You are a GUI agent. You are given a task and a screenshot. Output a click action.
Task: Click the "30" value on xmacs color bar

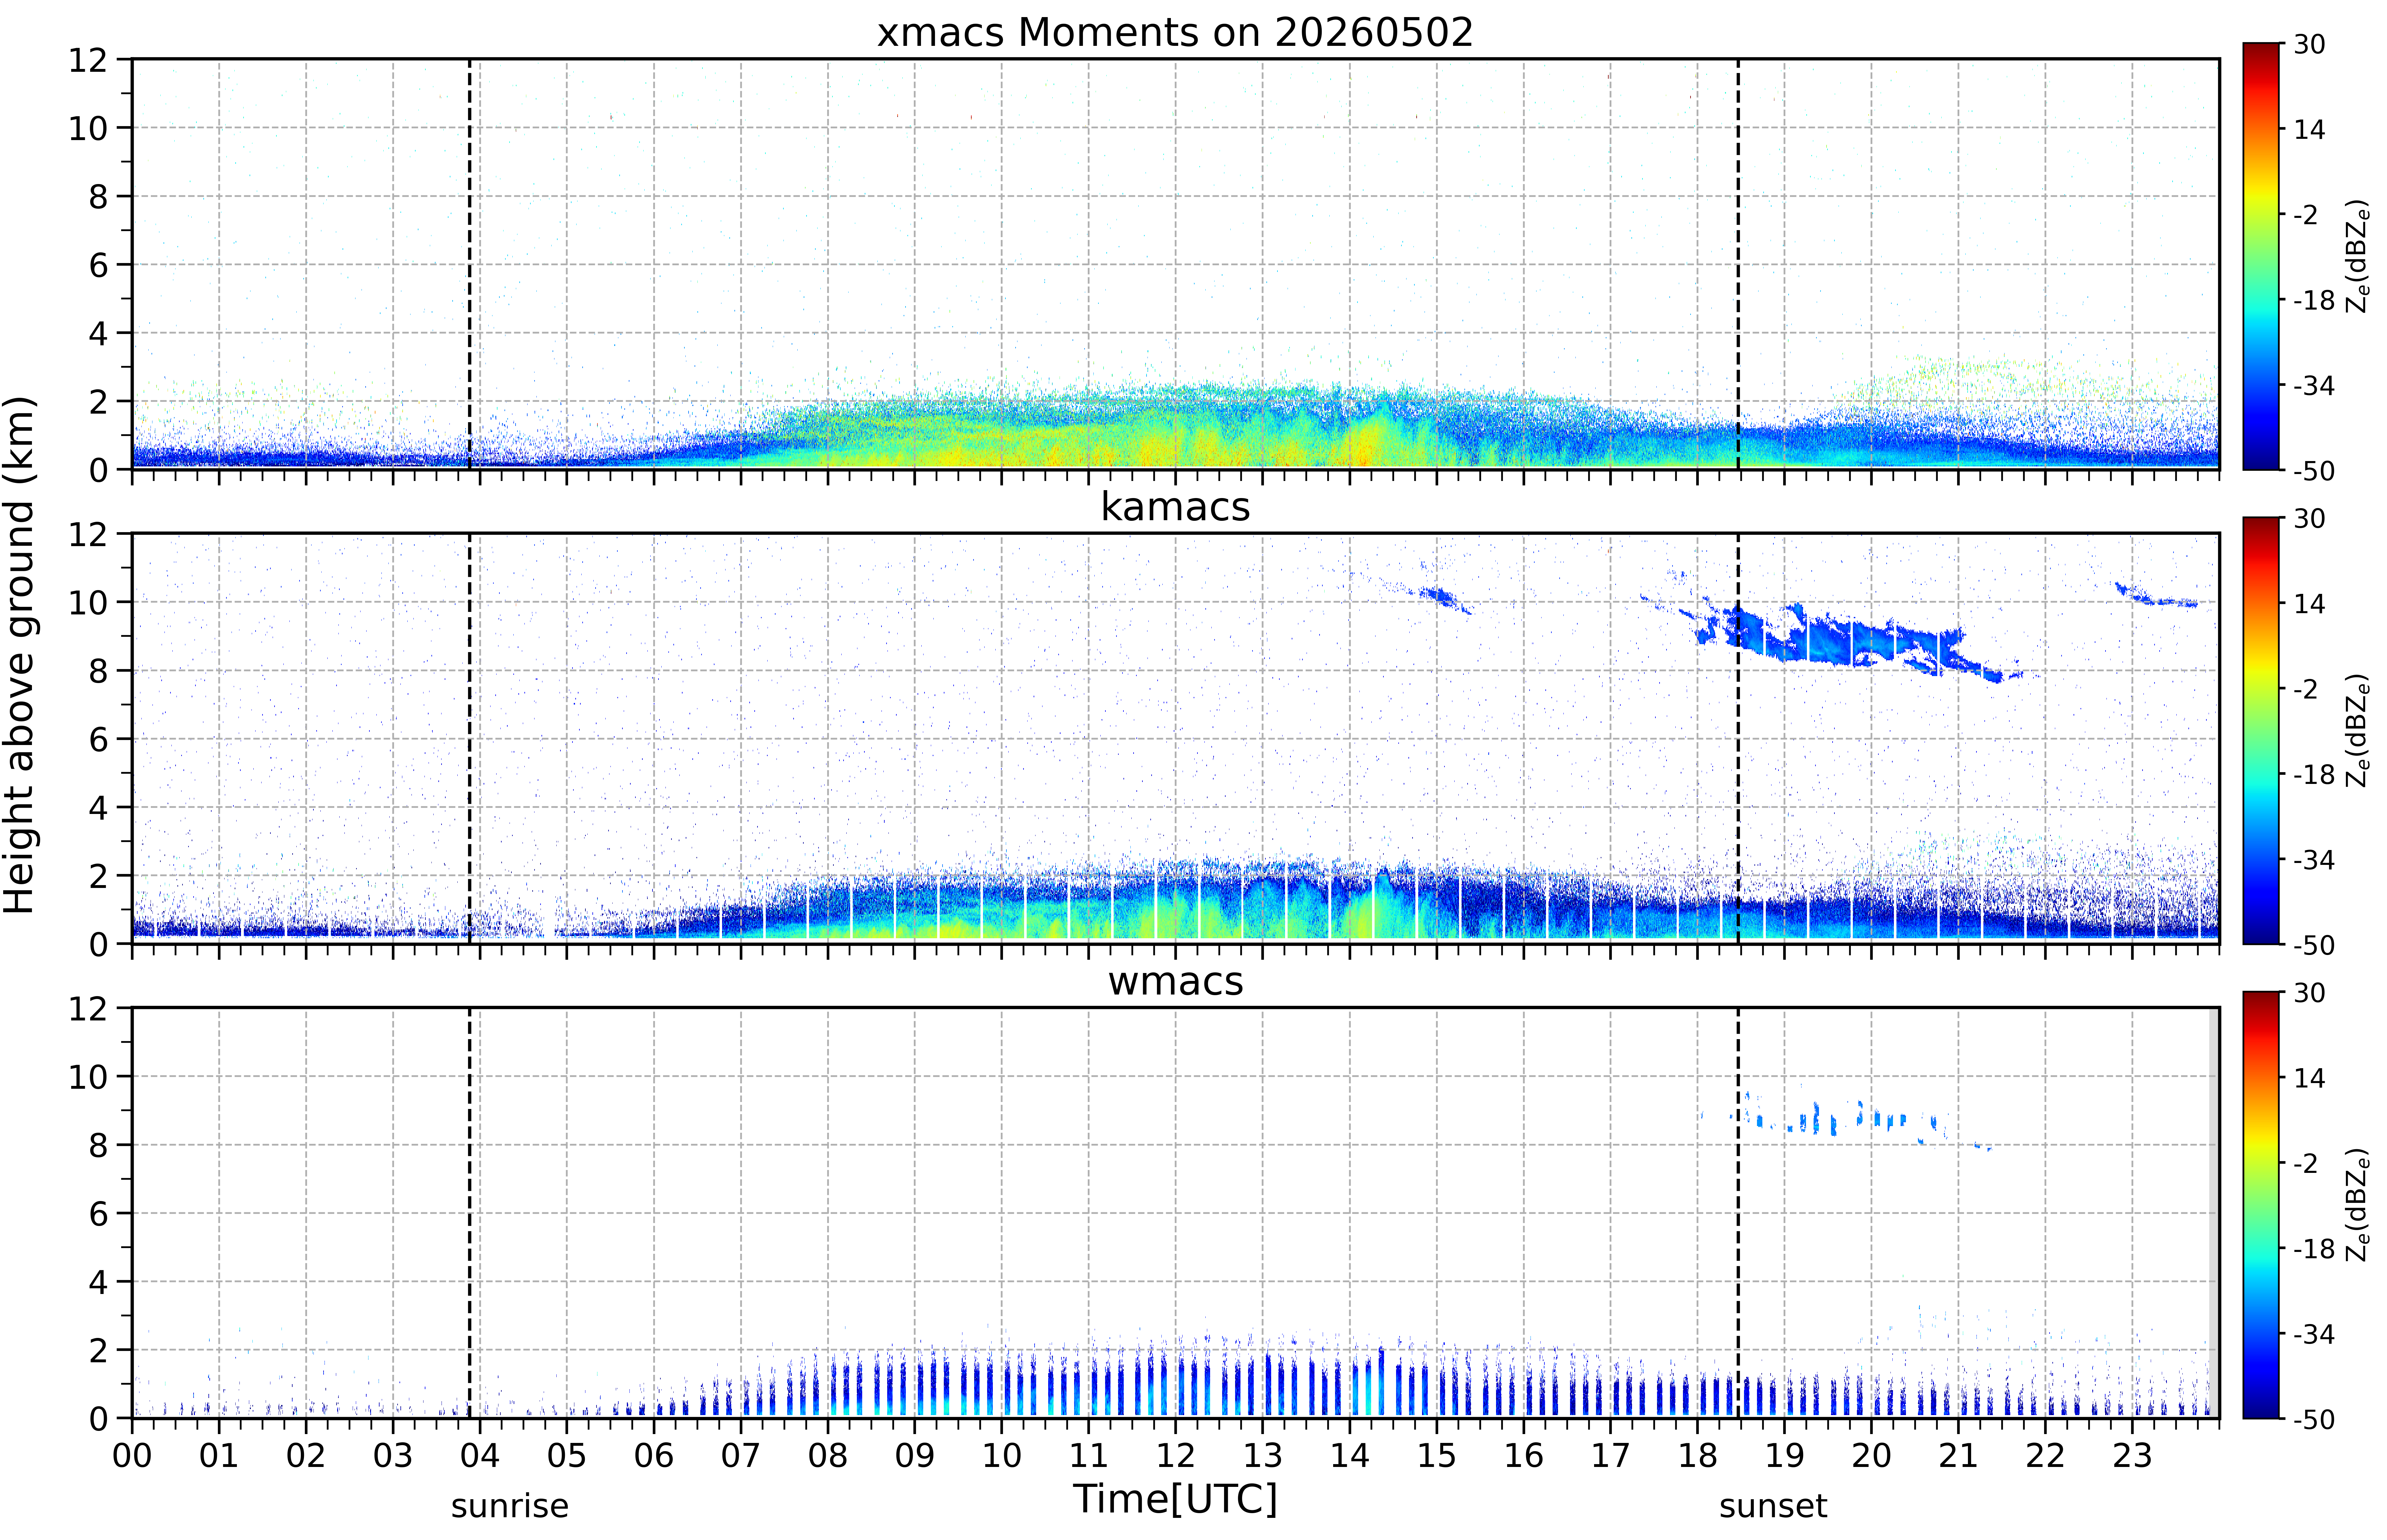click(2309, 44)
